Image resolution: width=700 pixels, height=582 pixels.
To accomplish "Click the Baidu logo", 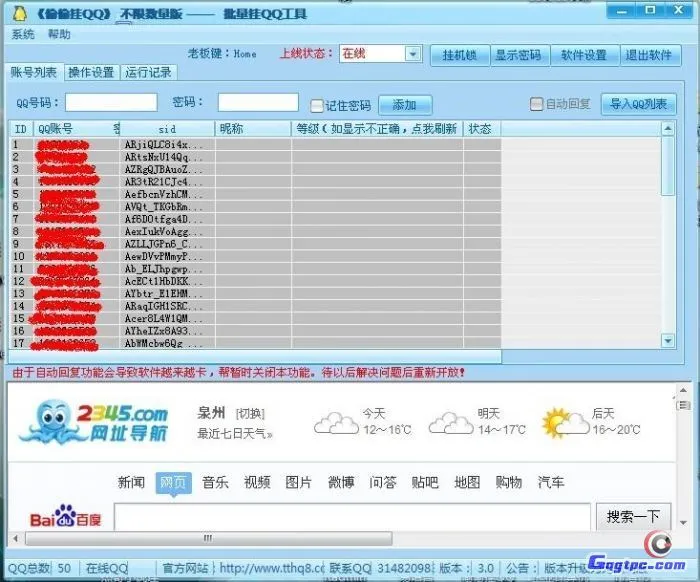I will (66, 517).
